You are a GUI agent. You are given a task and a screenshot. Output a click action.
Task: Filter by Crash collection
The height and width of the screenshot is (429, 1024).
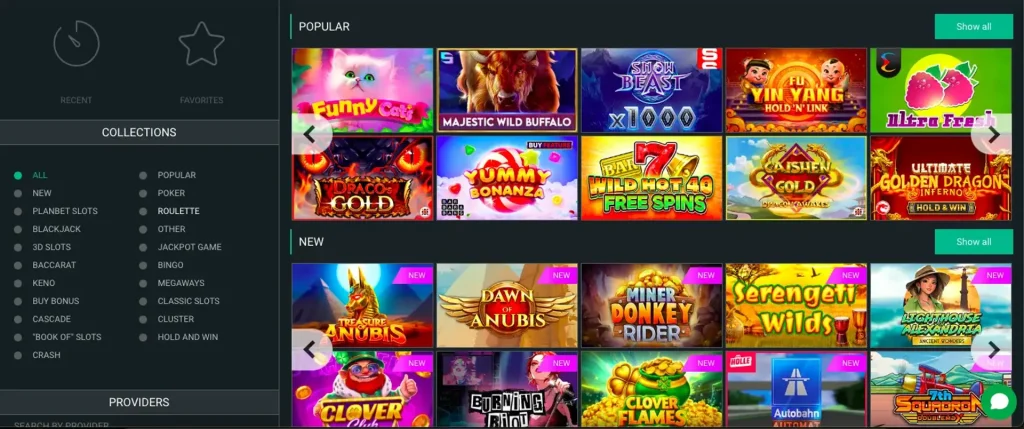[x=38, y=355]
